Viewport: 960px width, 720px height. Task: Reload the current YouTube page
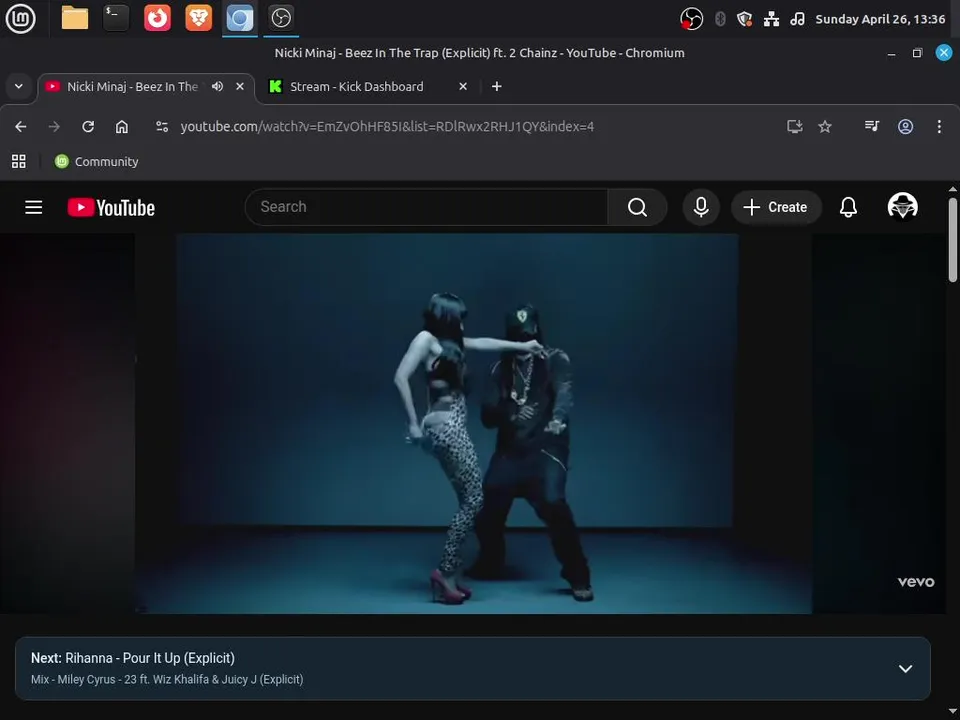pos(88,127)
